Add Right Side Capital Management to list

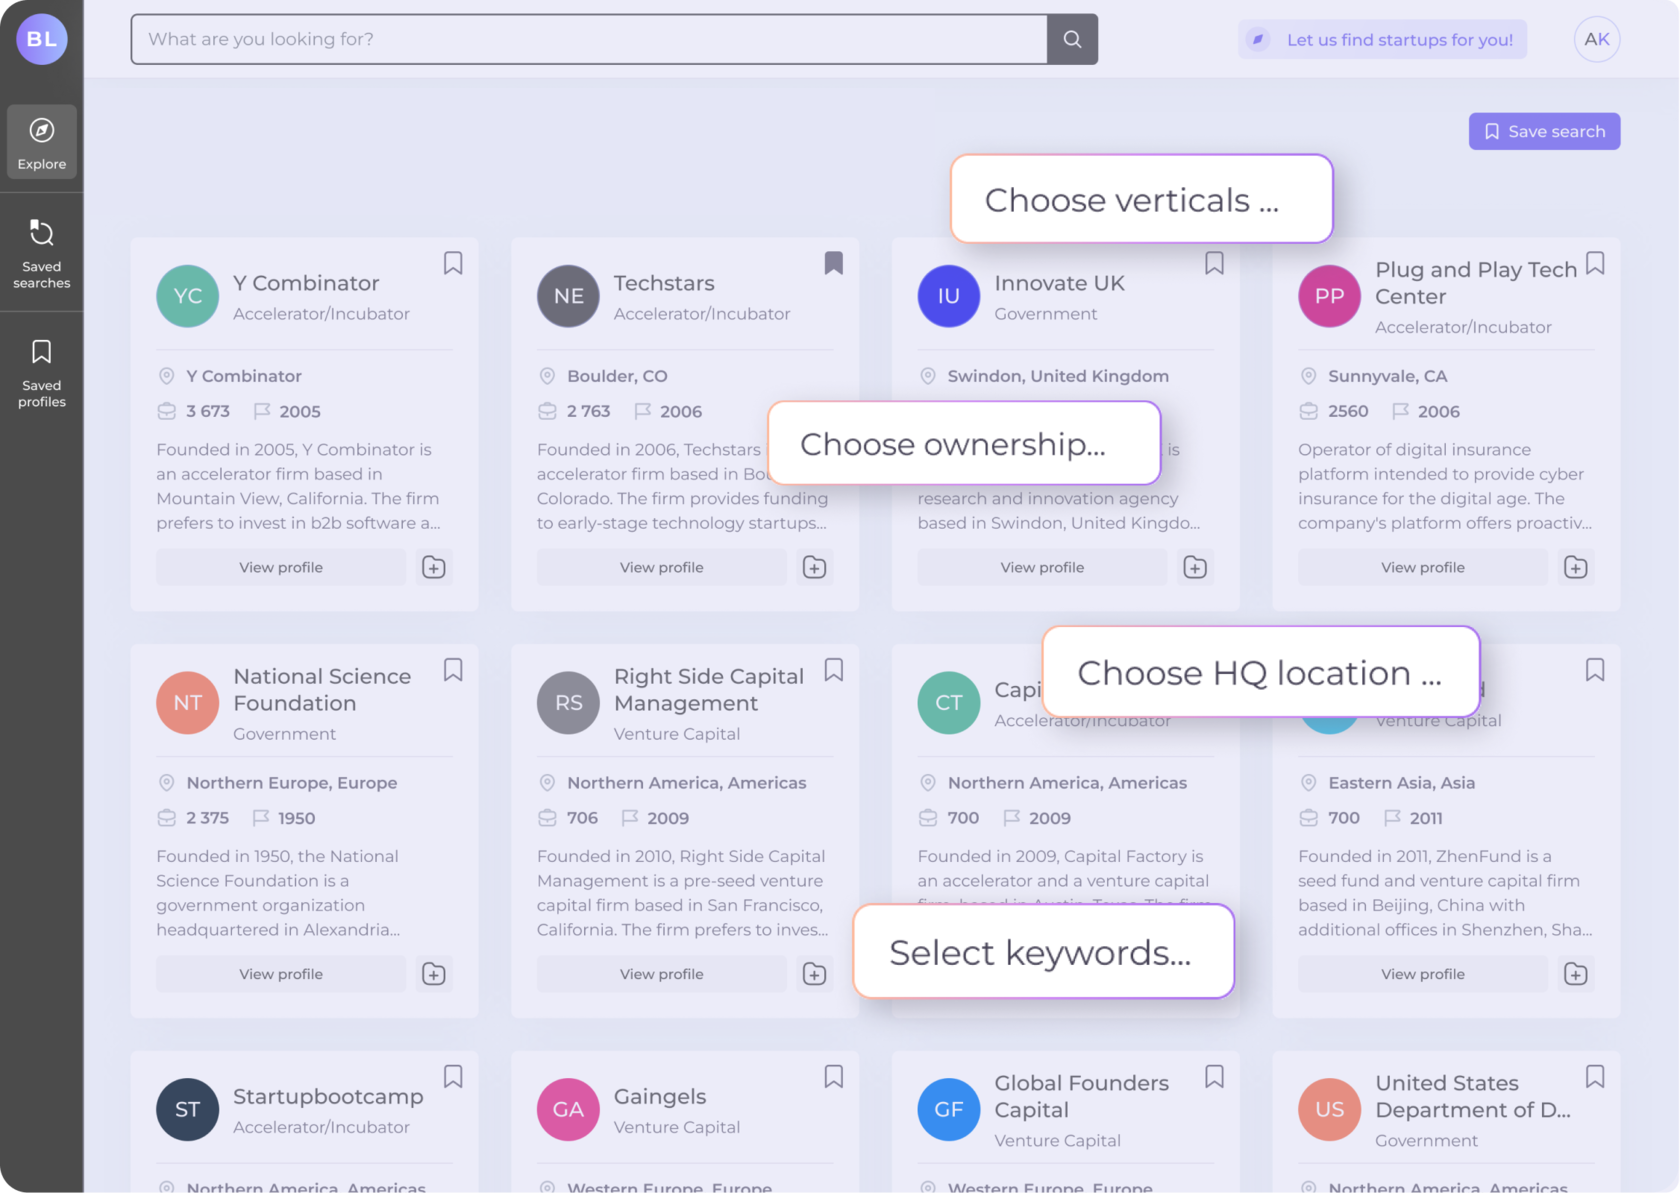(815, 974)
